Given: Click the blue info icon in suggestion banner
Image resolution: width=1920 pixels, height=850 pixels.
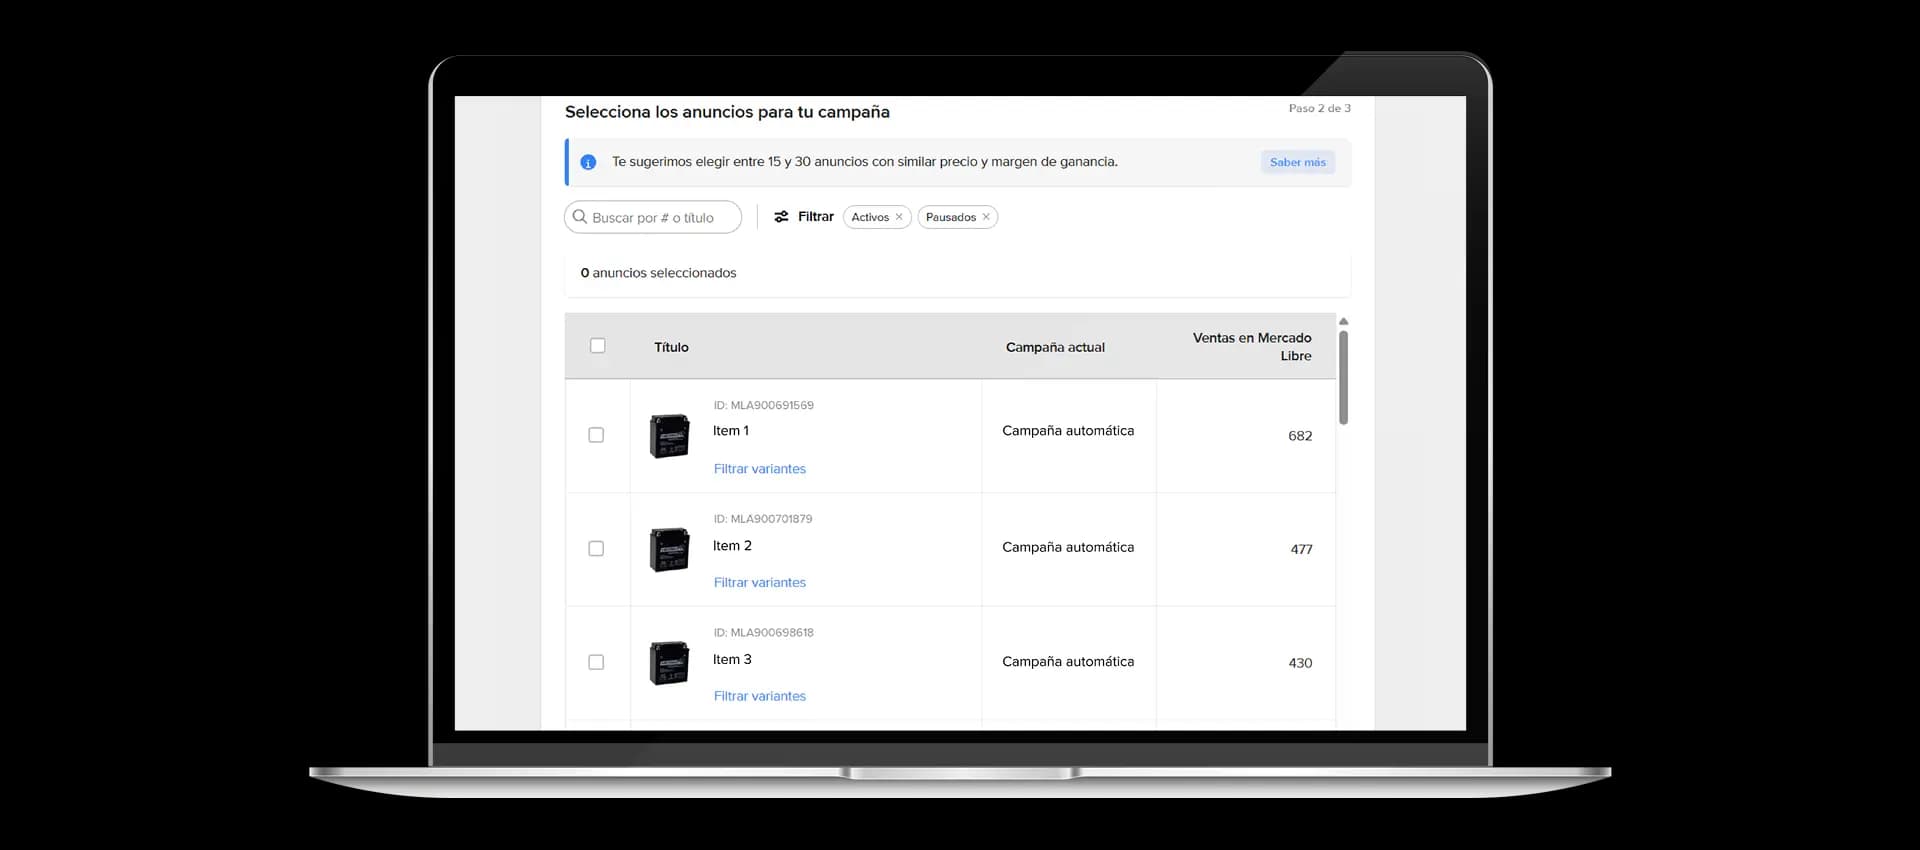Looking at the screenshot, I should [588, 162].
